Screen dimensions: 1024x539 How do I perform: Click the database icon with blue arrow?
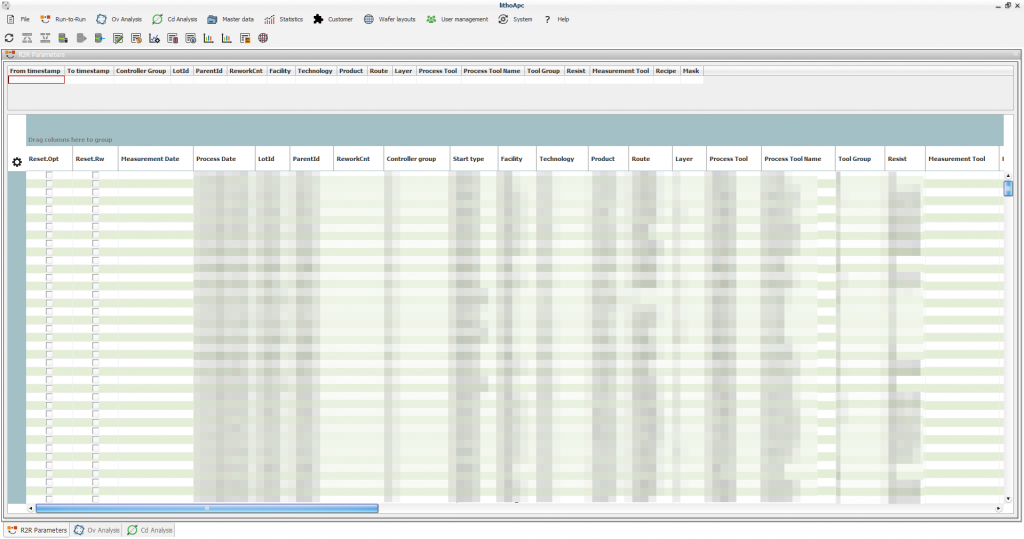click(99, 38)
